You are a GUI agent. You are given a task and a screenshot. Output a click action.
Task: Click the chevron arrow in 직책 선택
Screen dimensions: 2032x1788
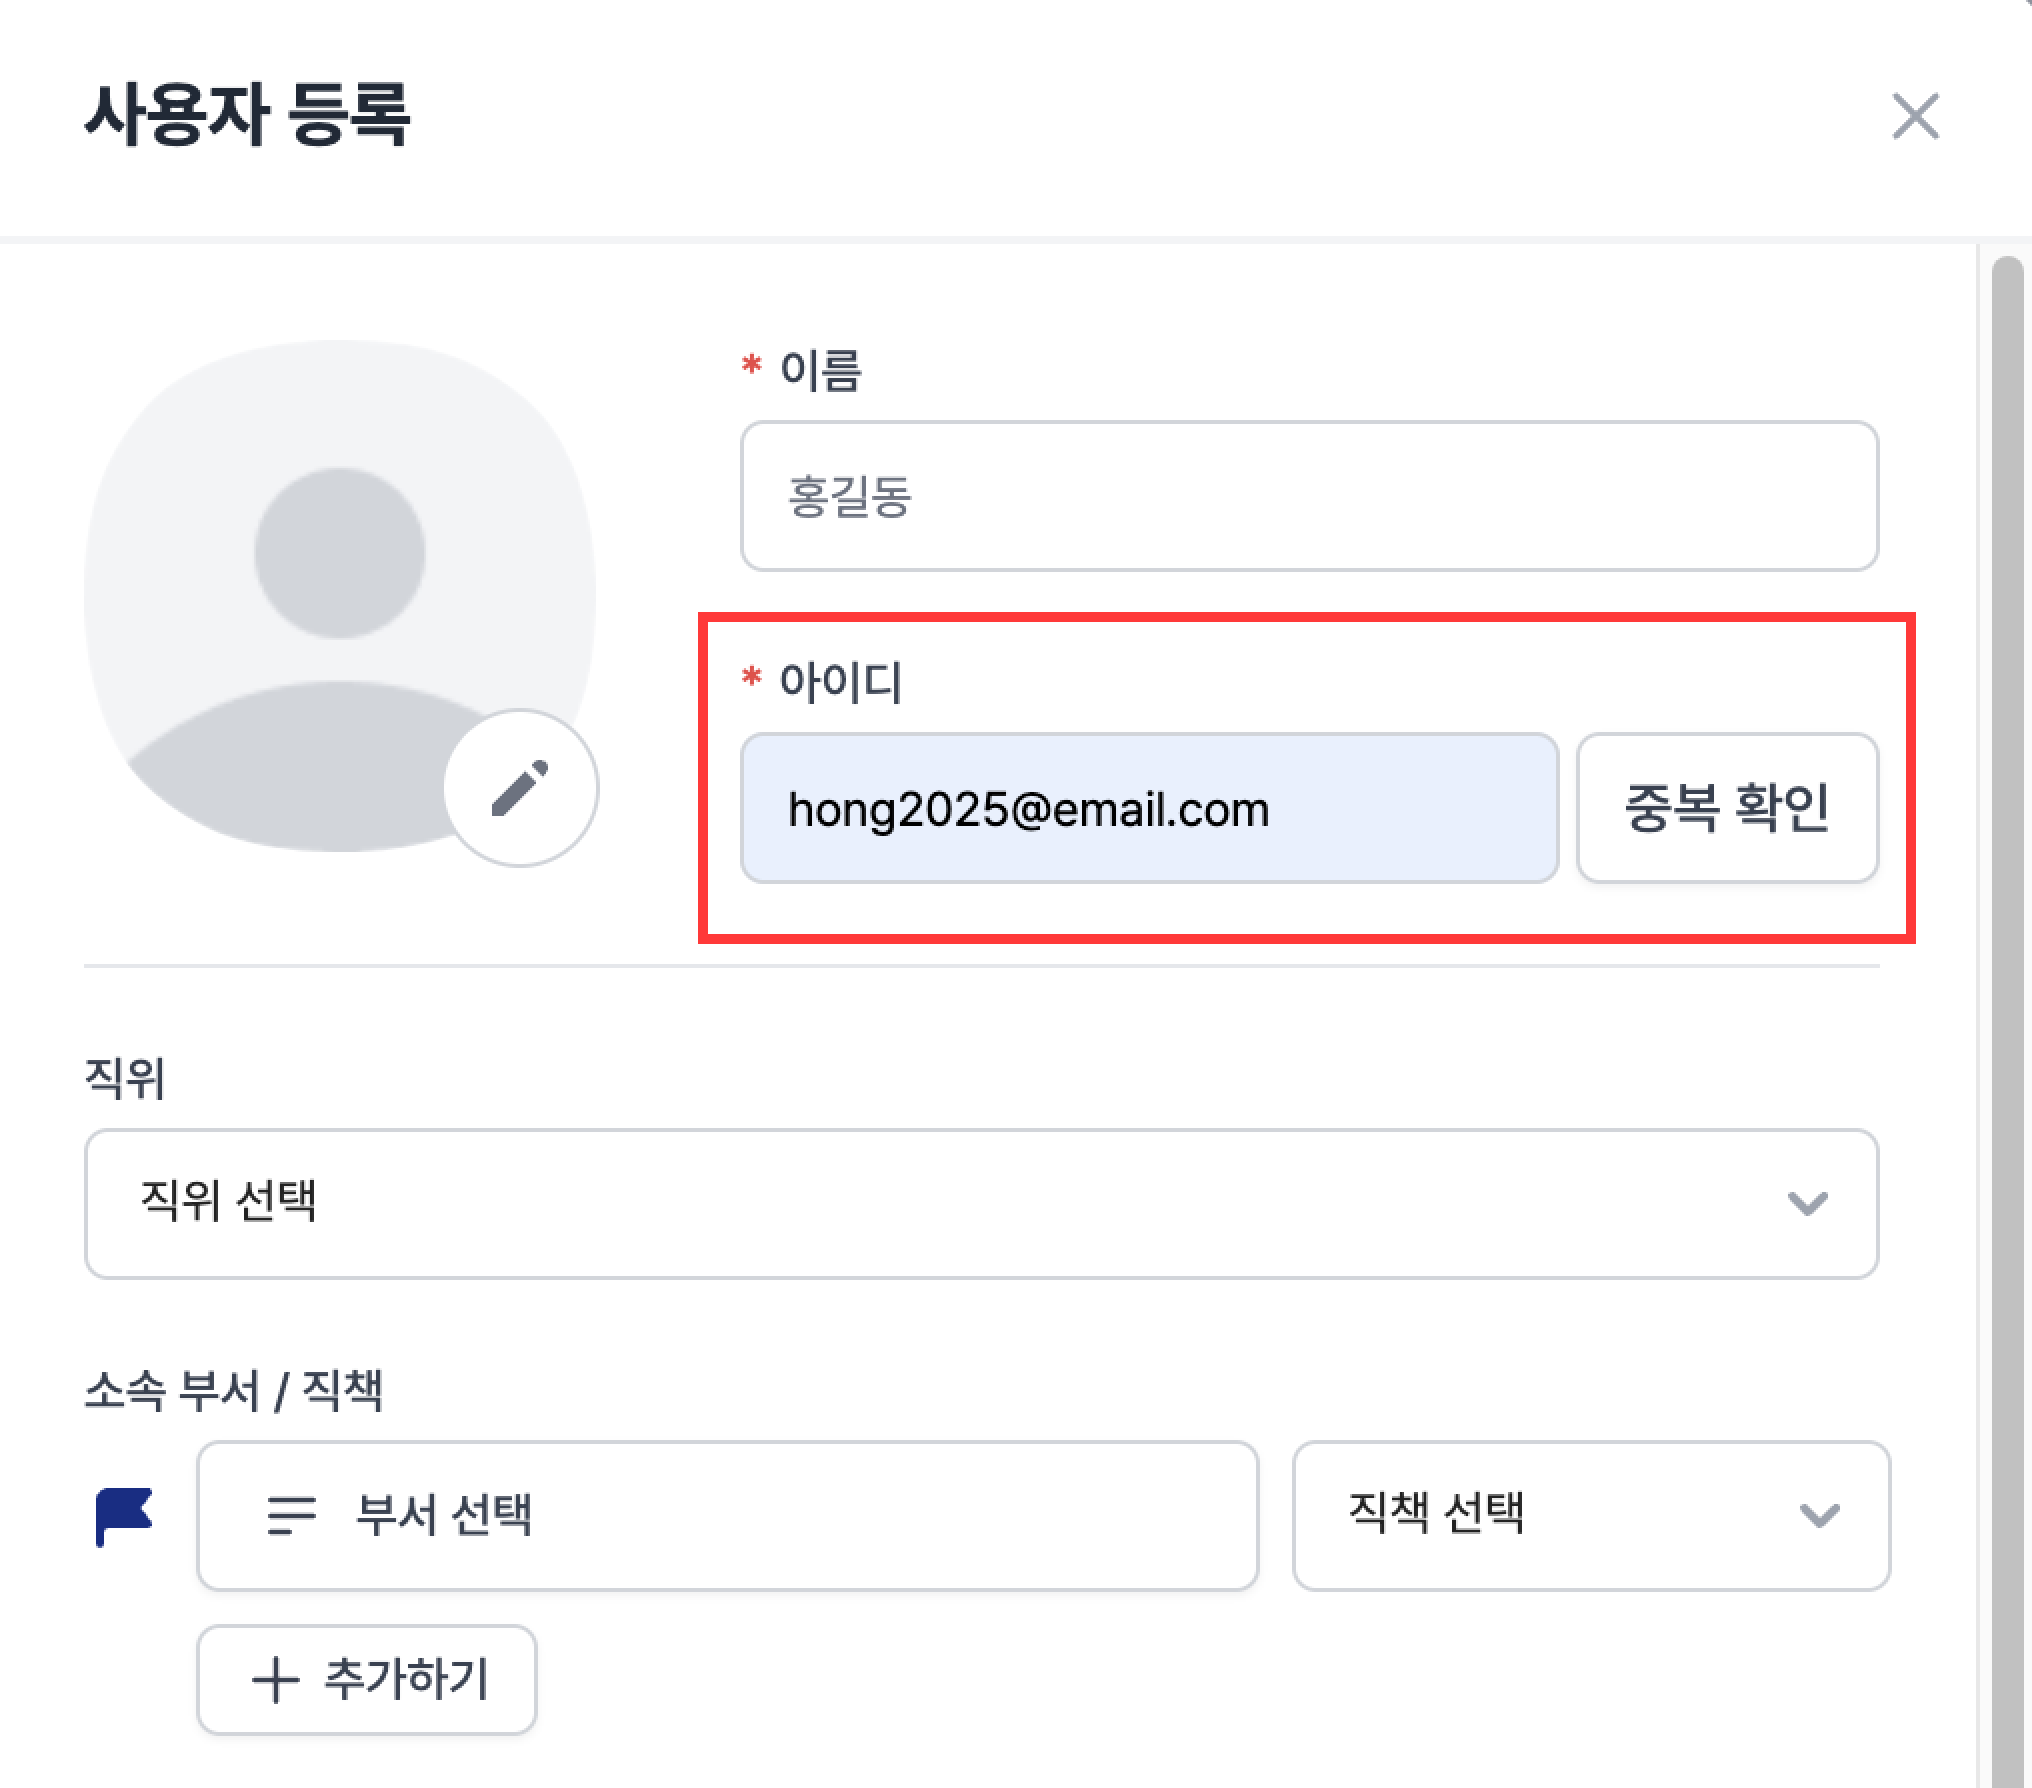1819,1516
